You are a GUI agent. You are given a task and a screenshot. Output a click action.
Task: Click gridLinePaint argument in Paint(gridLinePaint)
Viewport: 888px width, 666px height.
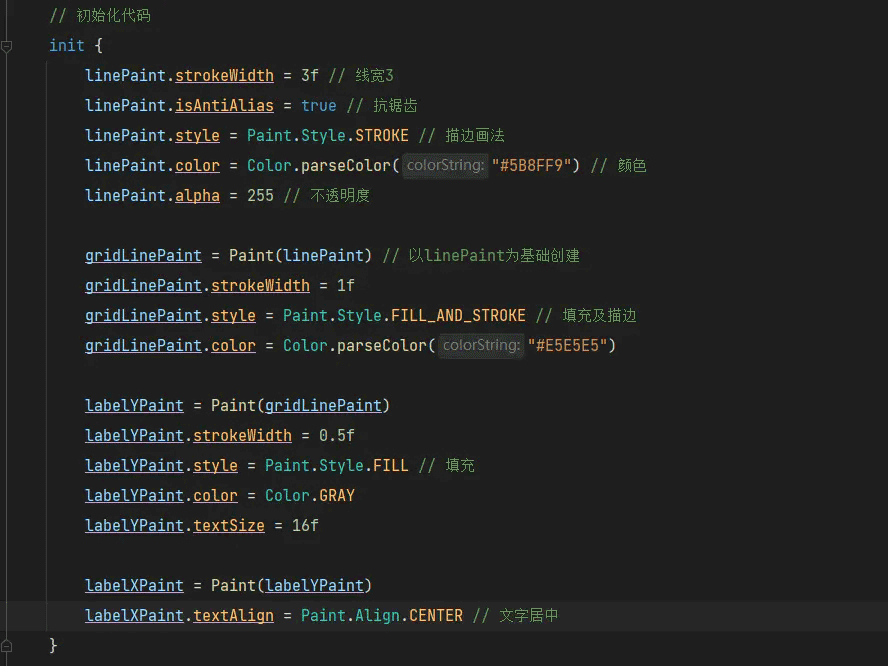pyautogui.click(x=323, y=405)
